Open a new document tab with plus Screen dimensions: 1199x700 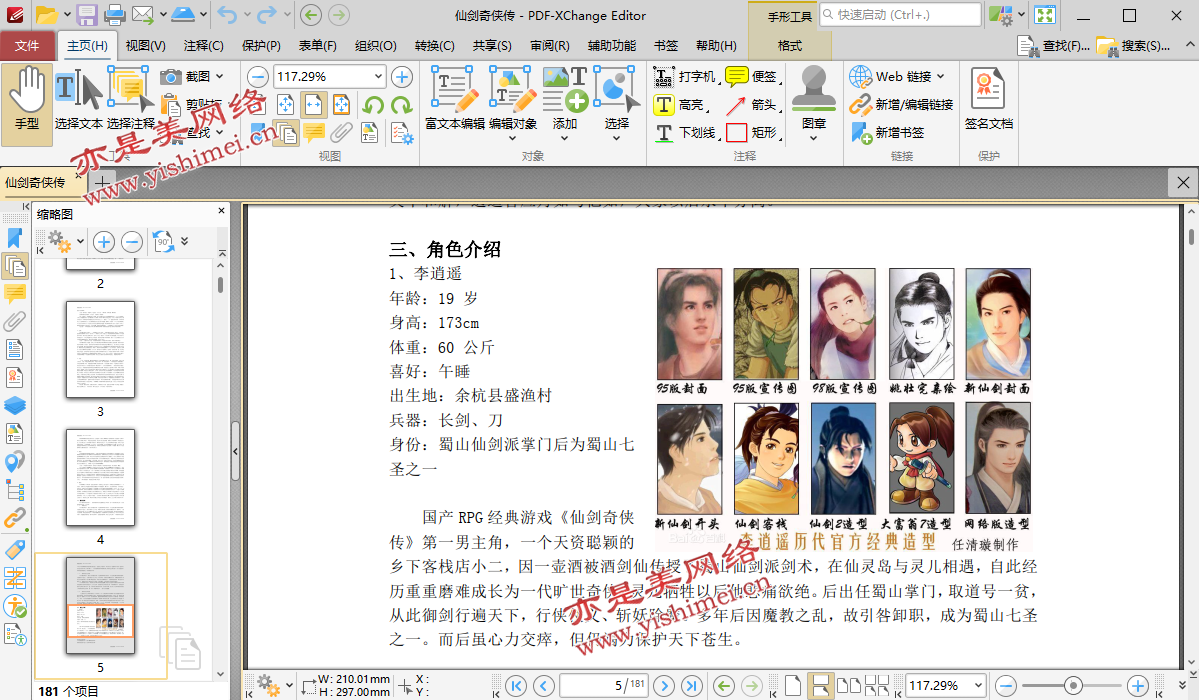click(x=101, y=183)
